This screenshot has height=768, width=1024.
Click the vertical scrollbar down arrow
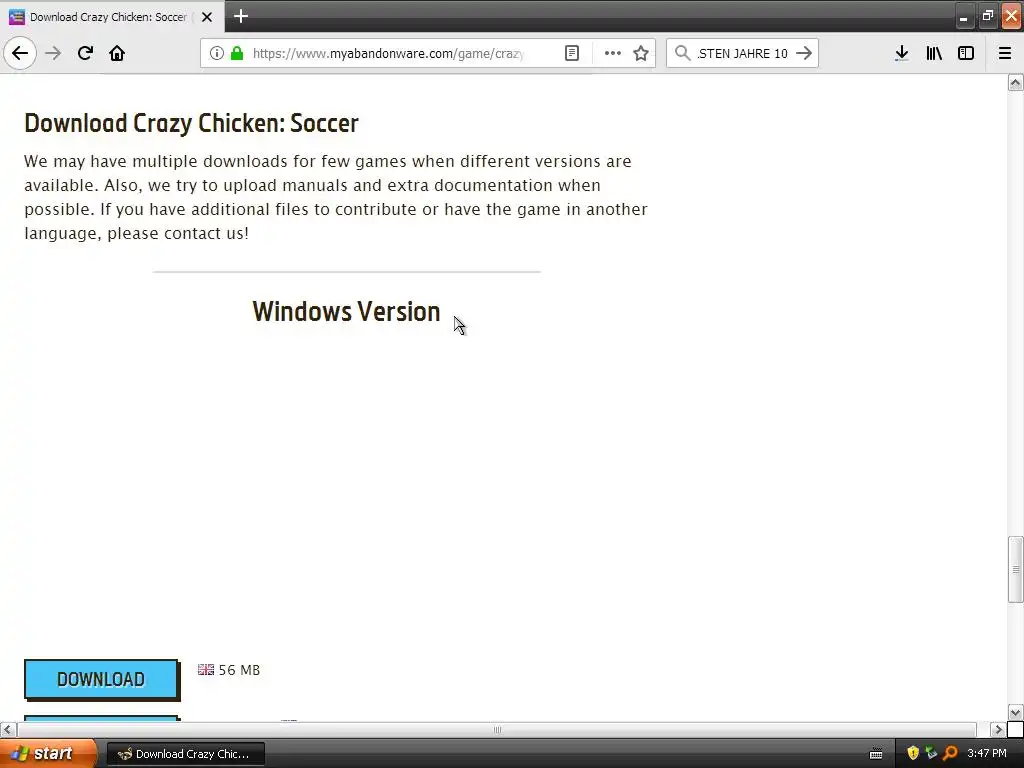pyautogui.click(x=1016, y=712)
